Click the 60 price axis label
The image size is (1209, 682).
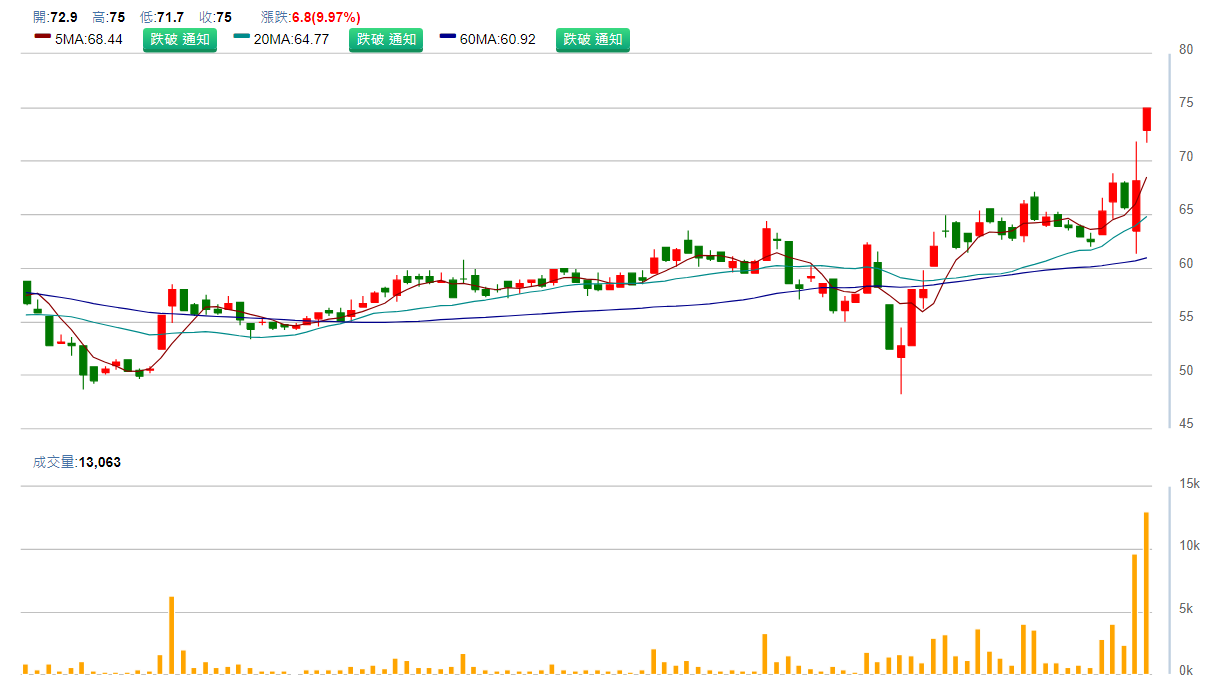tap(1187, 264)
